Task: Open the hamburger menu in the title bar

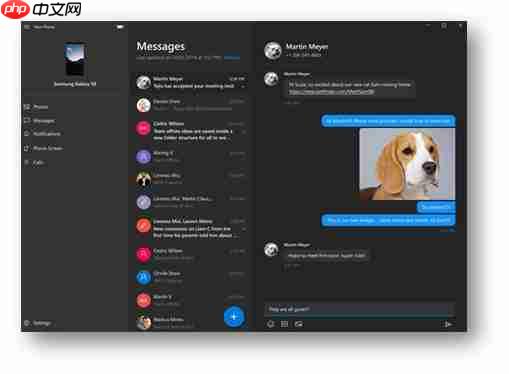Action: point(27,27)
